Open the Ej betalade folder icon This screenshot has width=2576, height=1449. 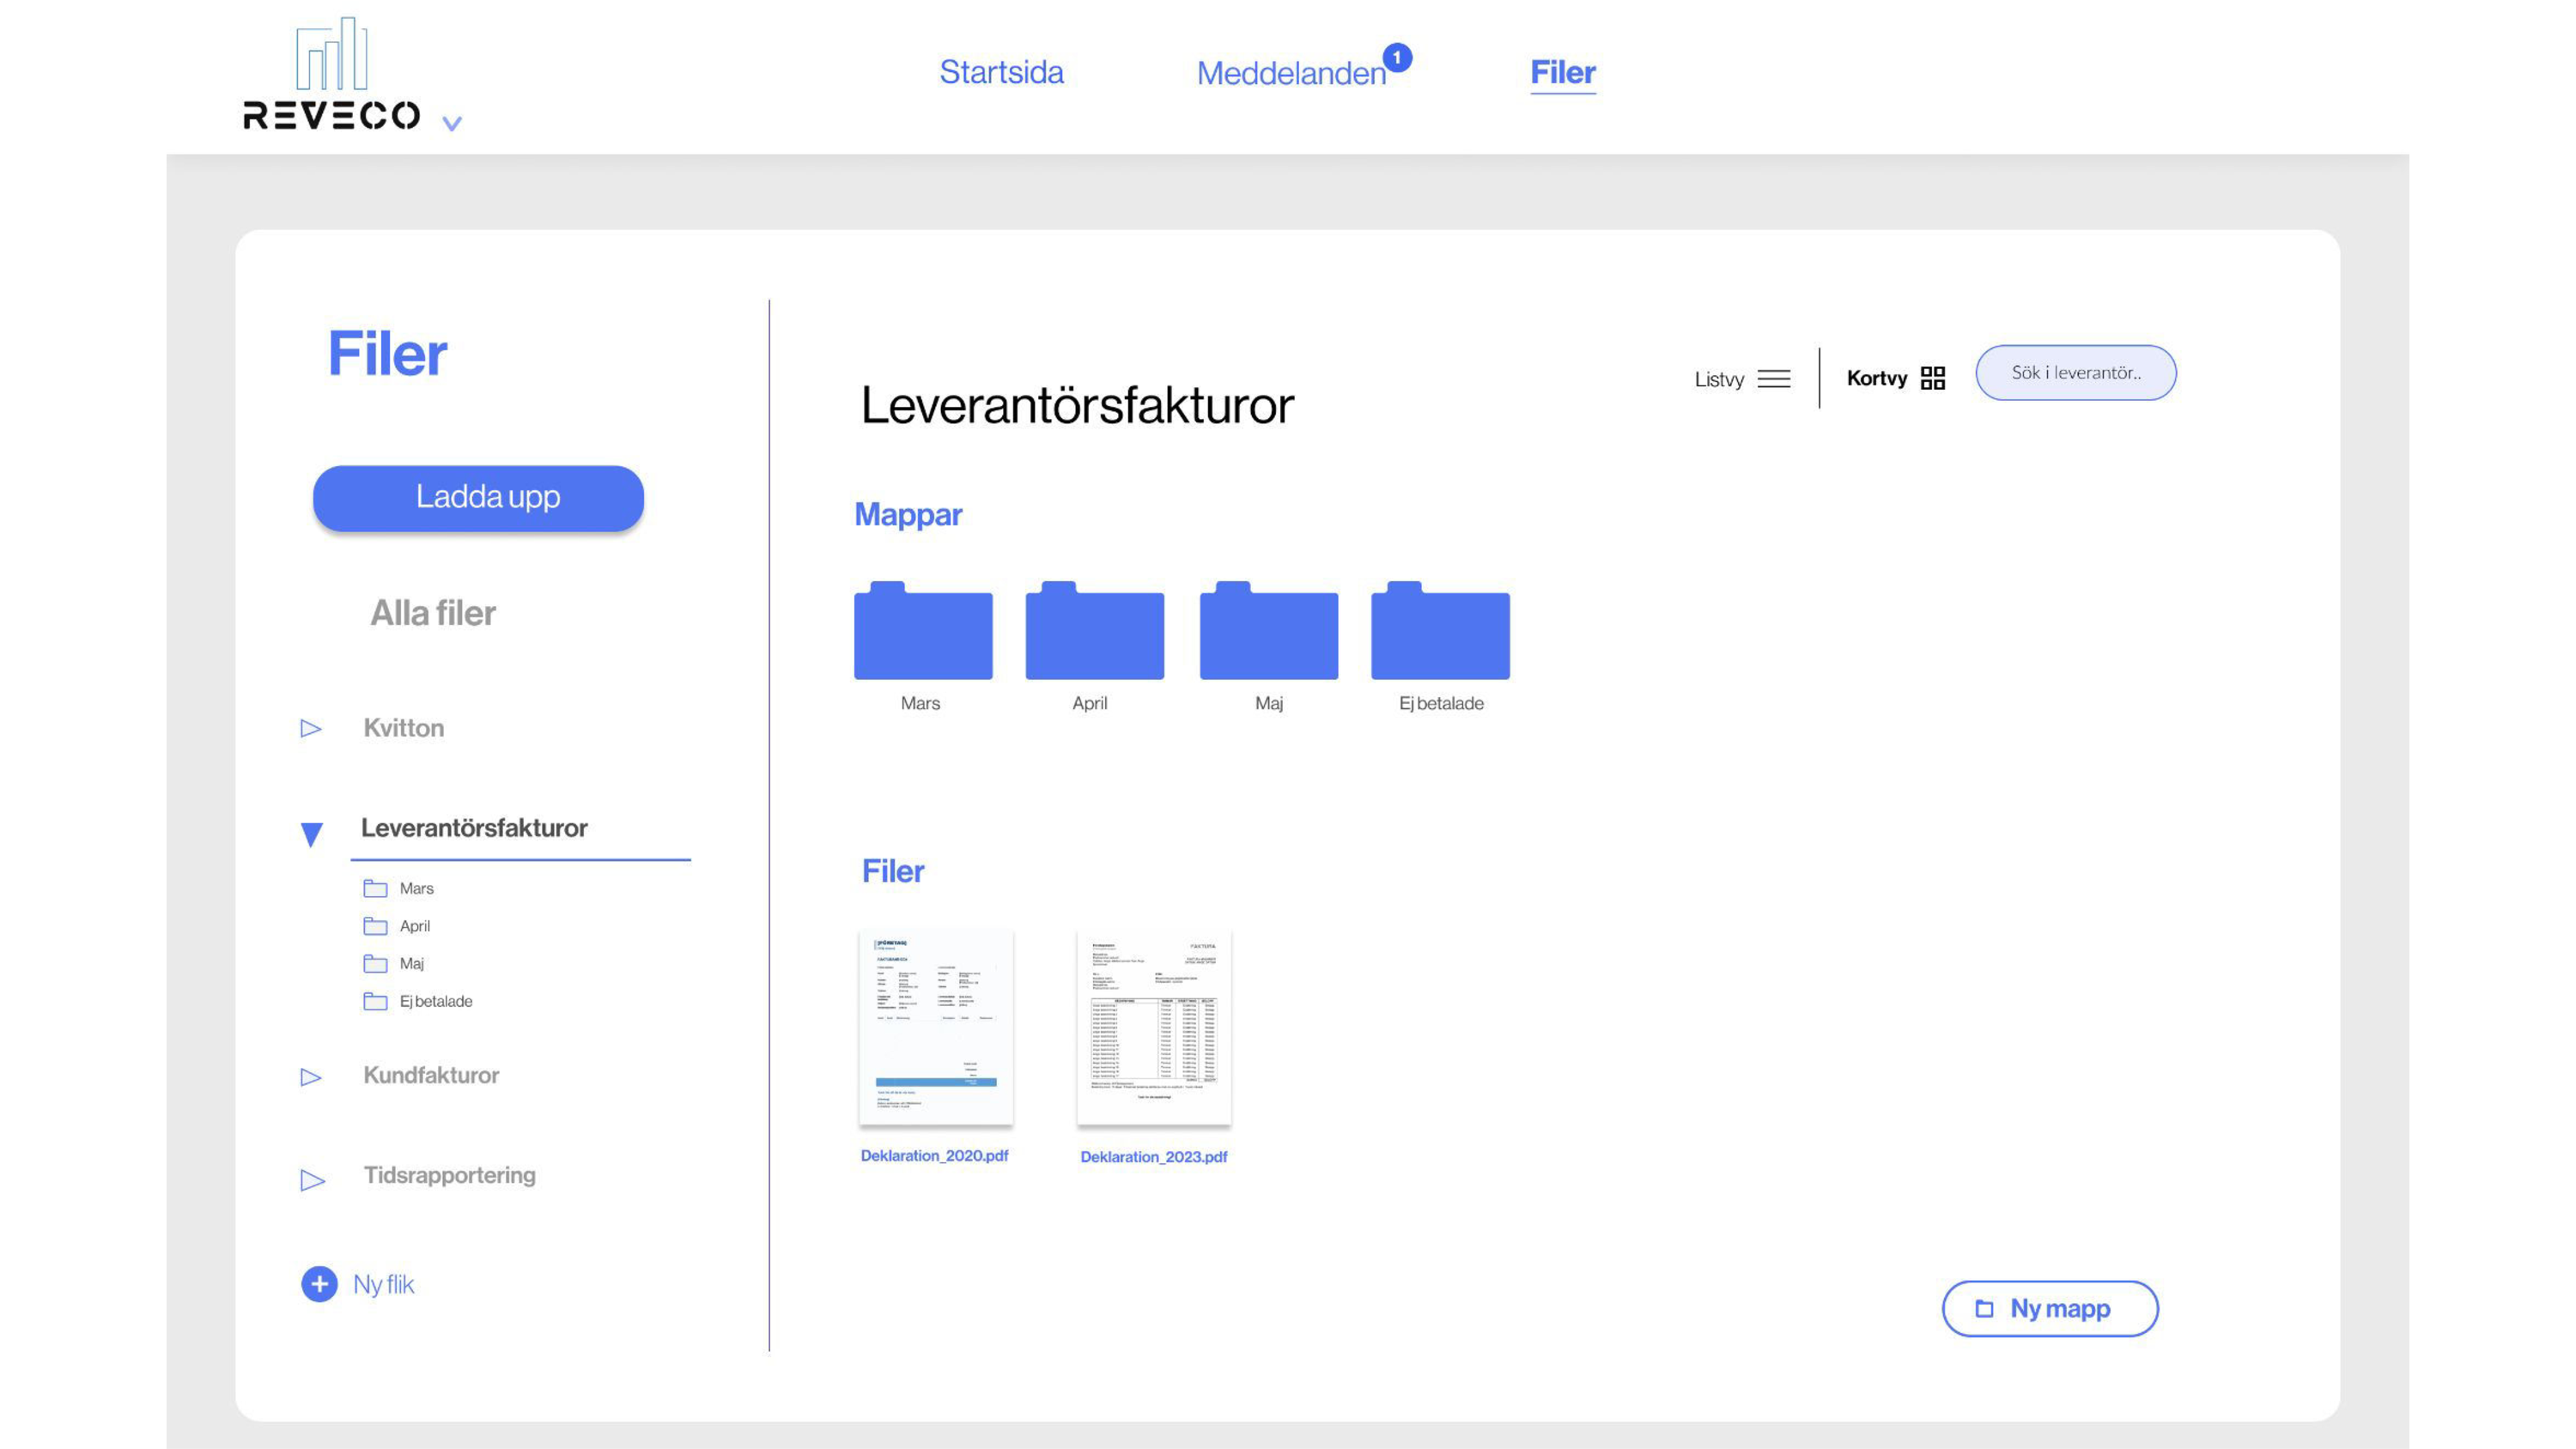[x=1440, y=632]
